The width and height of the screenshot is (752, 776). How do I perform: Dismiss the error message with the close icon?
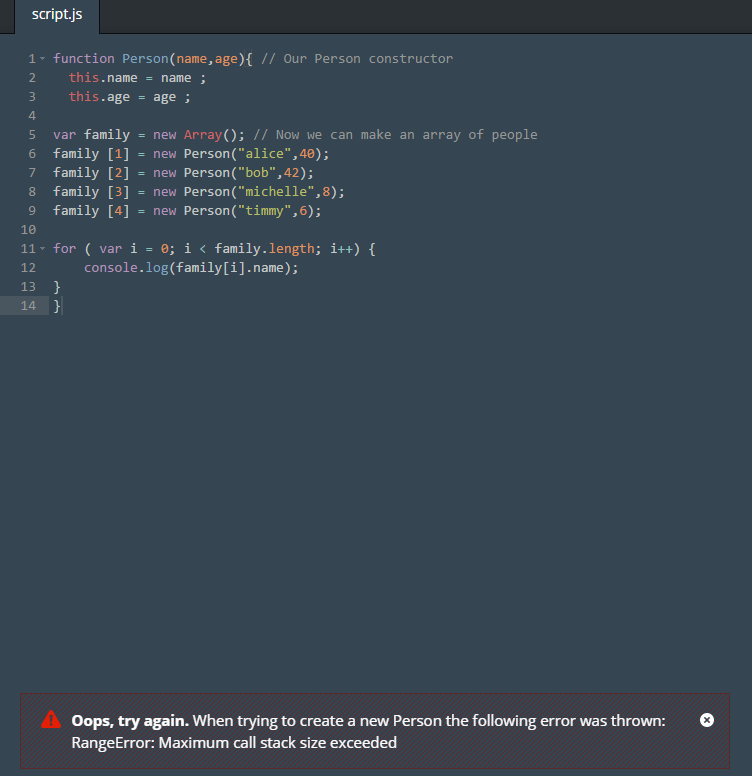pos(707,720)
